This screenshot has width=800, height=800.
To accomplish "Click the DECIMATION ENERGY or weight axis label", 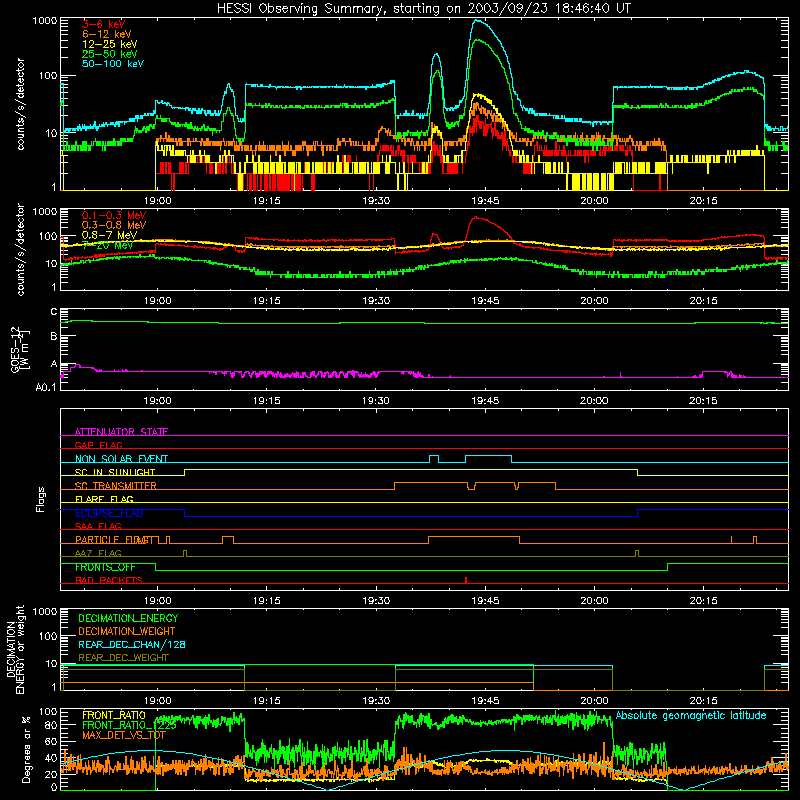I will pos(15,649).
